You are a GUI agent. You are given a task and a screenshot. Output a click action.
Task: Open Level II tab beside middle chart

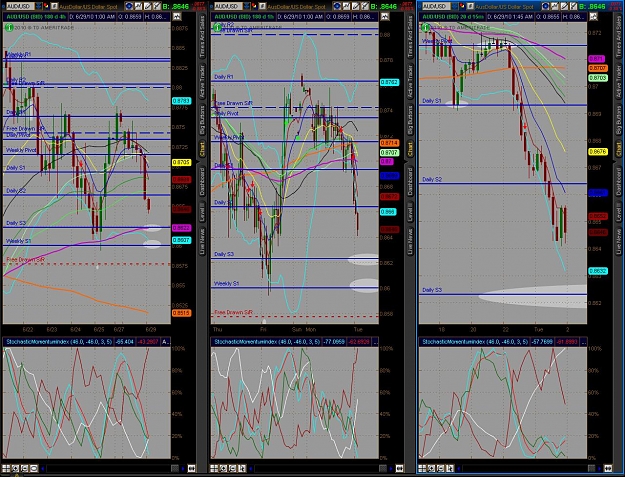click(x=410, y=212)
